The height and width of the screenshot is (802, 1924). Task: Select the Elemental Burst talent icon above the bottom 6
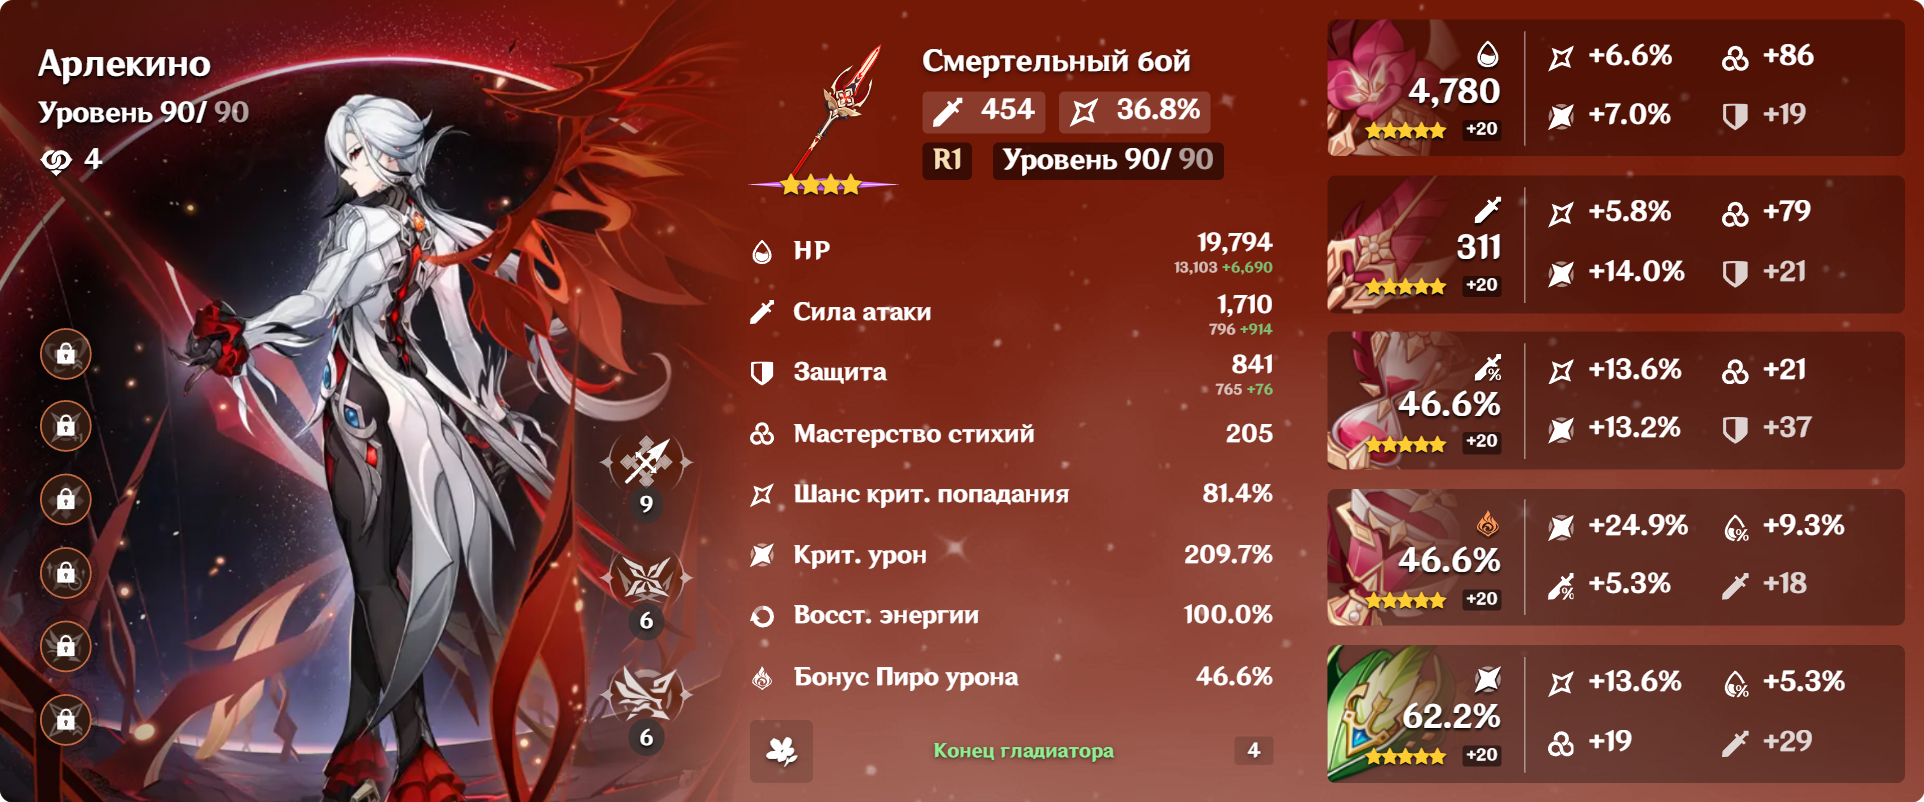[646, 694]
